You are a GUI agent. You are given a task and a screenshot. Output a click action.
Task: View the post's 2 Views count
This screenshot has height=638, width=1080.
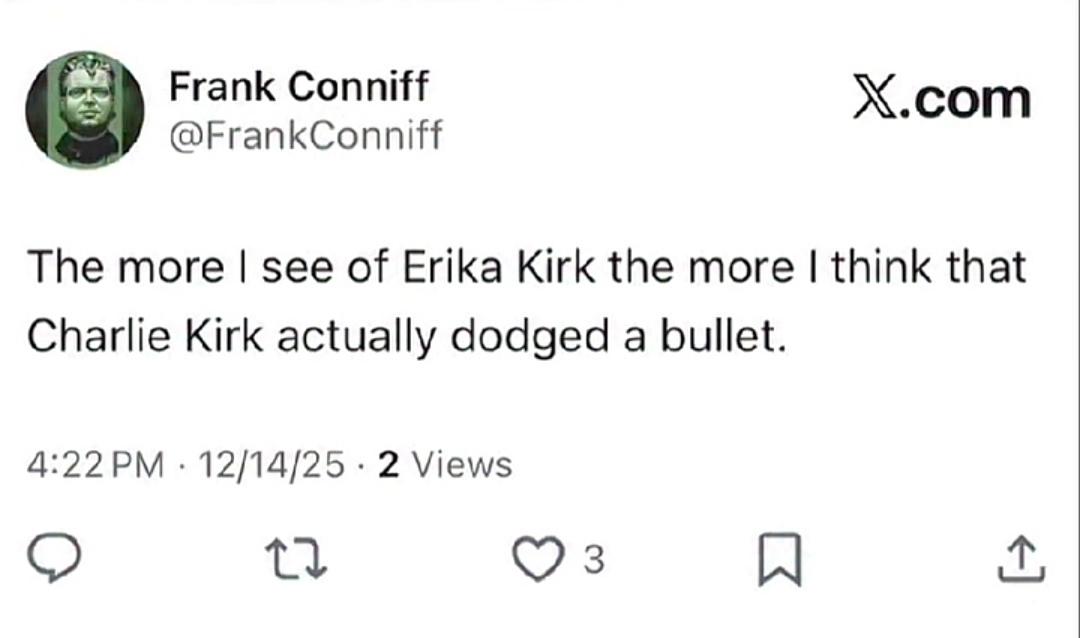[x=444, y=465]
